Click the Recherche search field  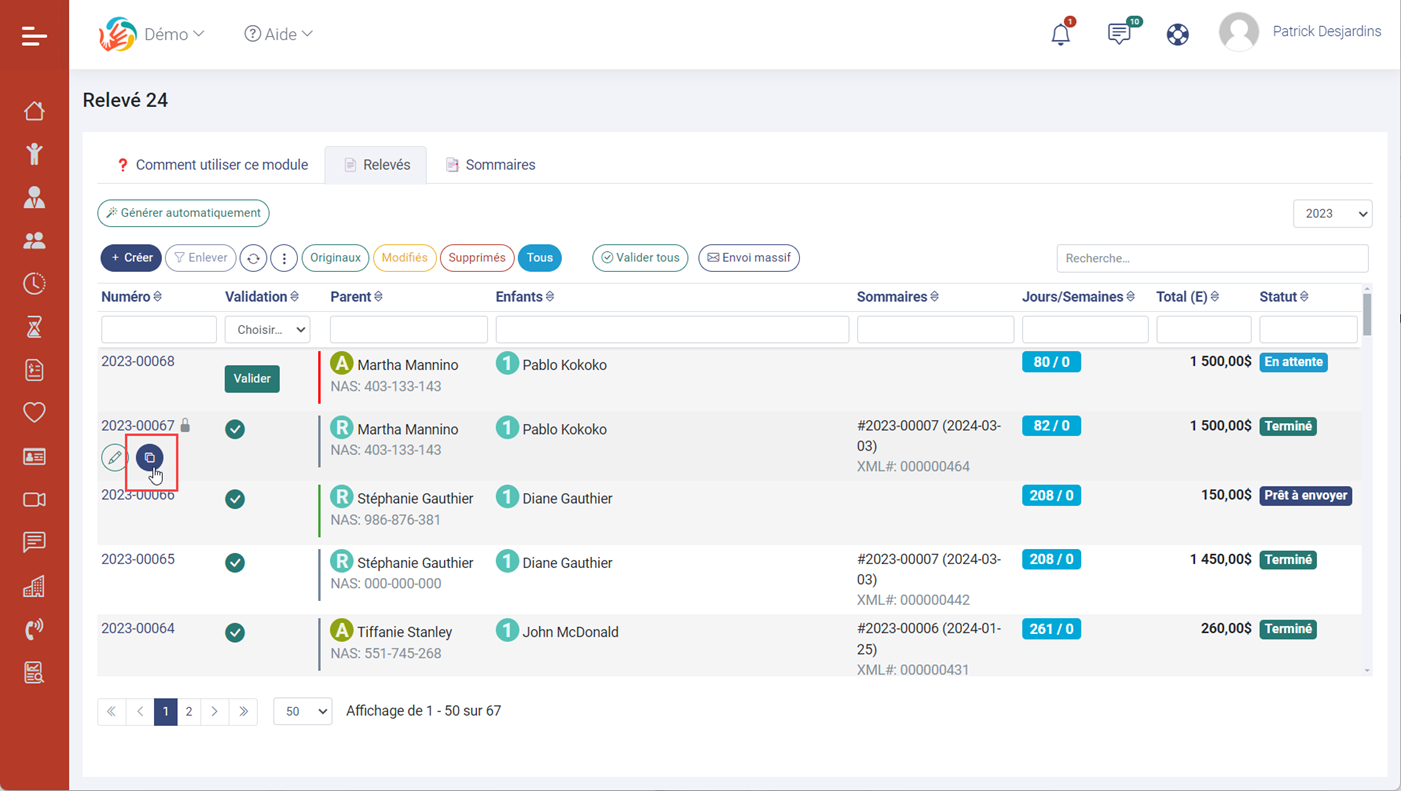1212,258
